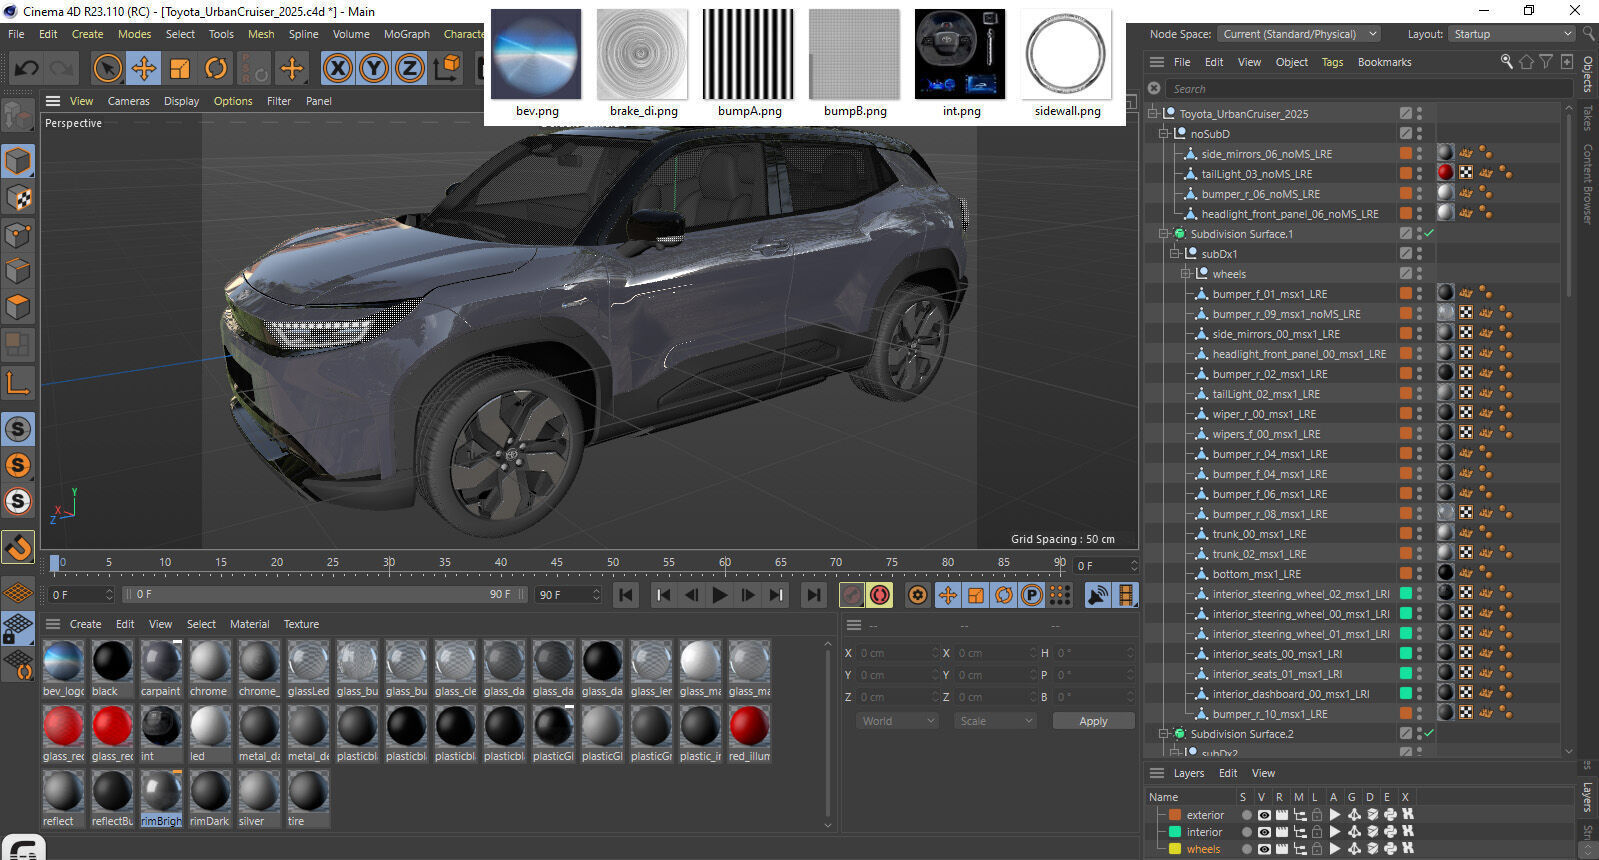This screenshot has width=1599, height=860.
Task: Click the Undo arrow icon
Action: [27, 68]
